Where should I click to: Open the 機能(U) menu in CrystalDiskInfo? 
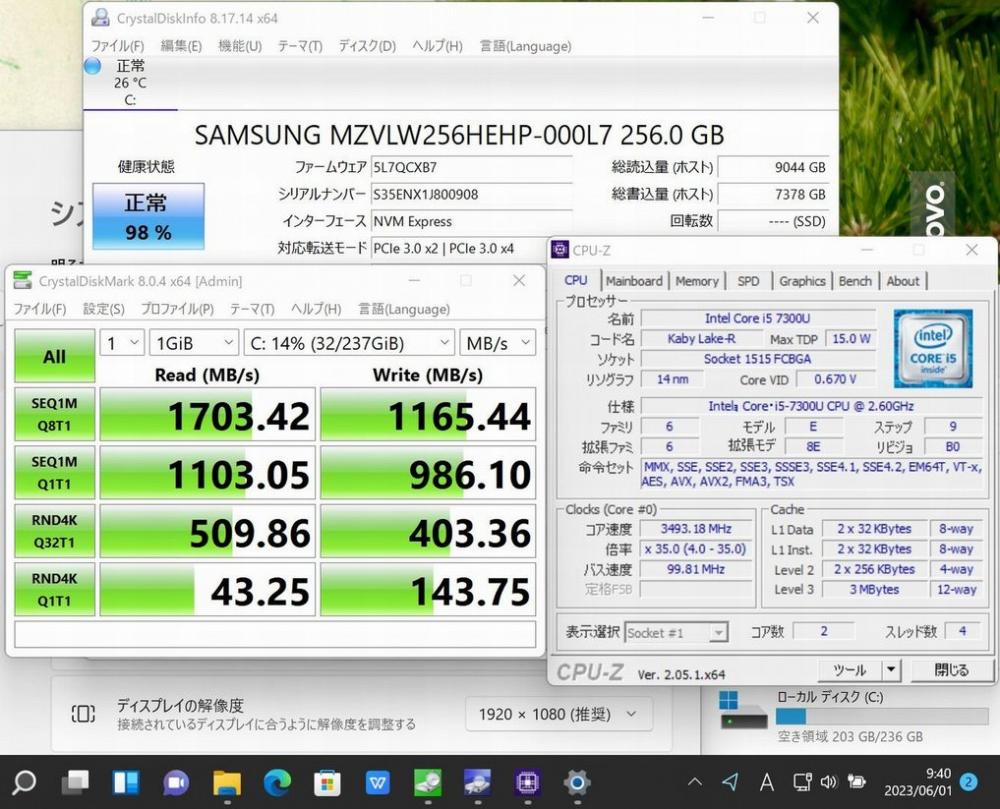coord(239,46)
